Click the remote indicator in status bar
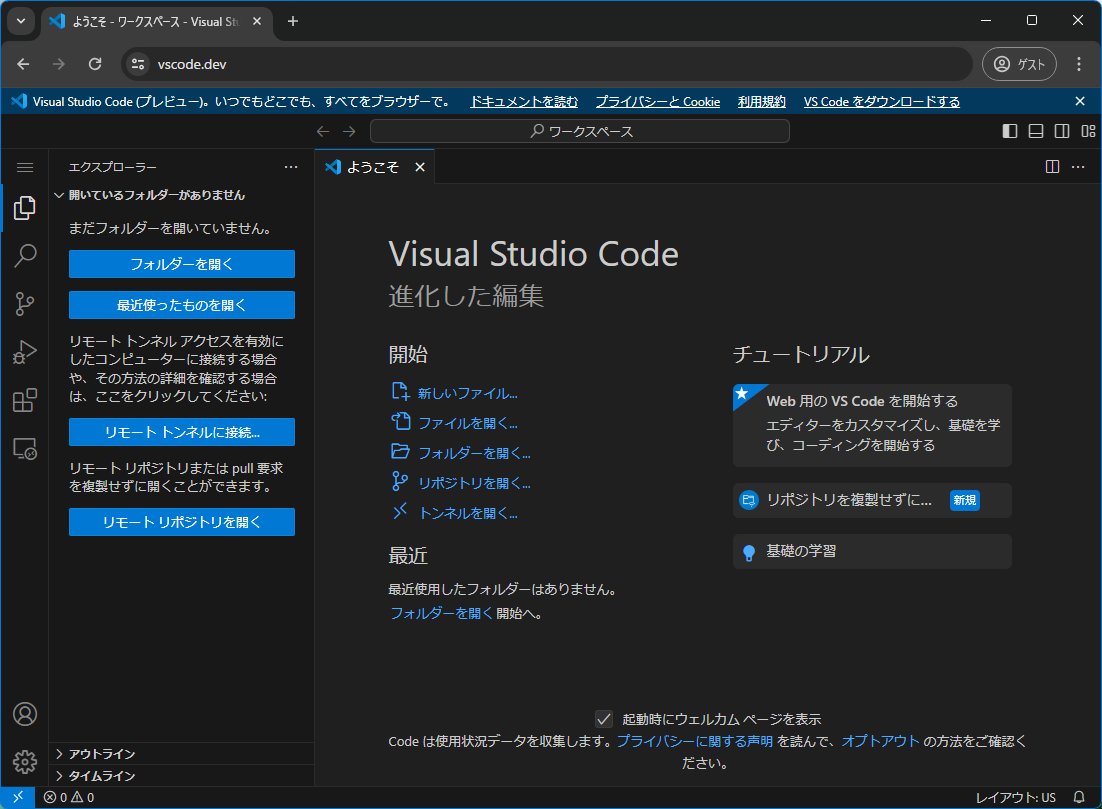This screenshot has width=1102, height=809. point(15,797)
